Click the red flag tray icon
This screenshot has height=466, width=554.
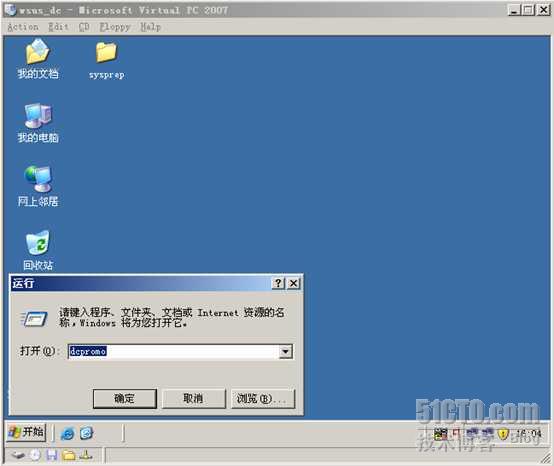click(x=456, y=433)
